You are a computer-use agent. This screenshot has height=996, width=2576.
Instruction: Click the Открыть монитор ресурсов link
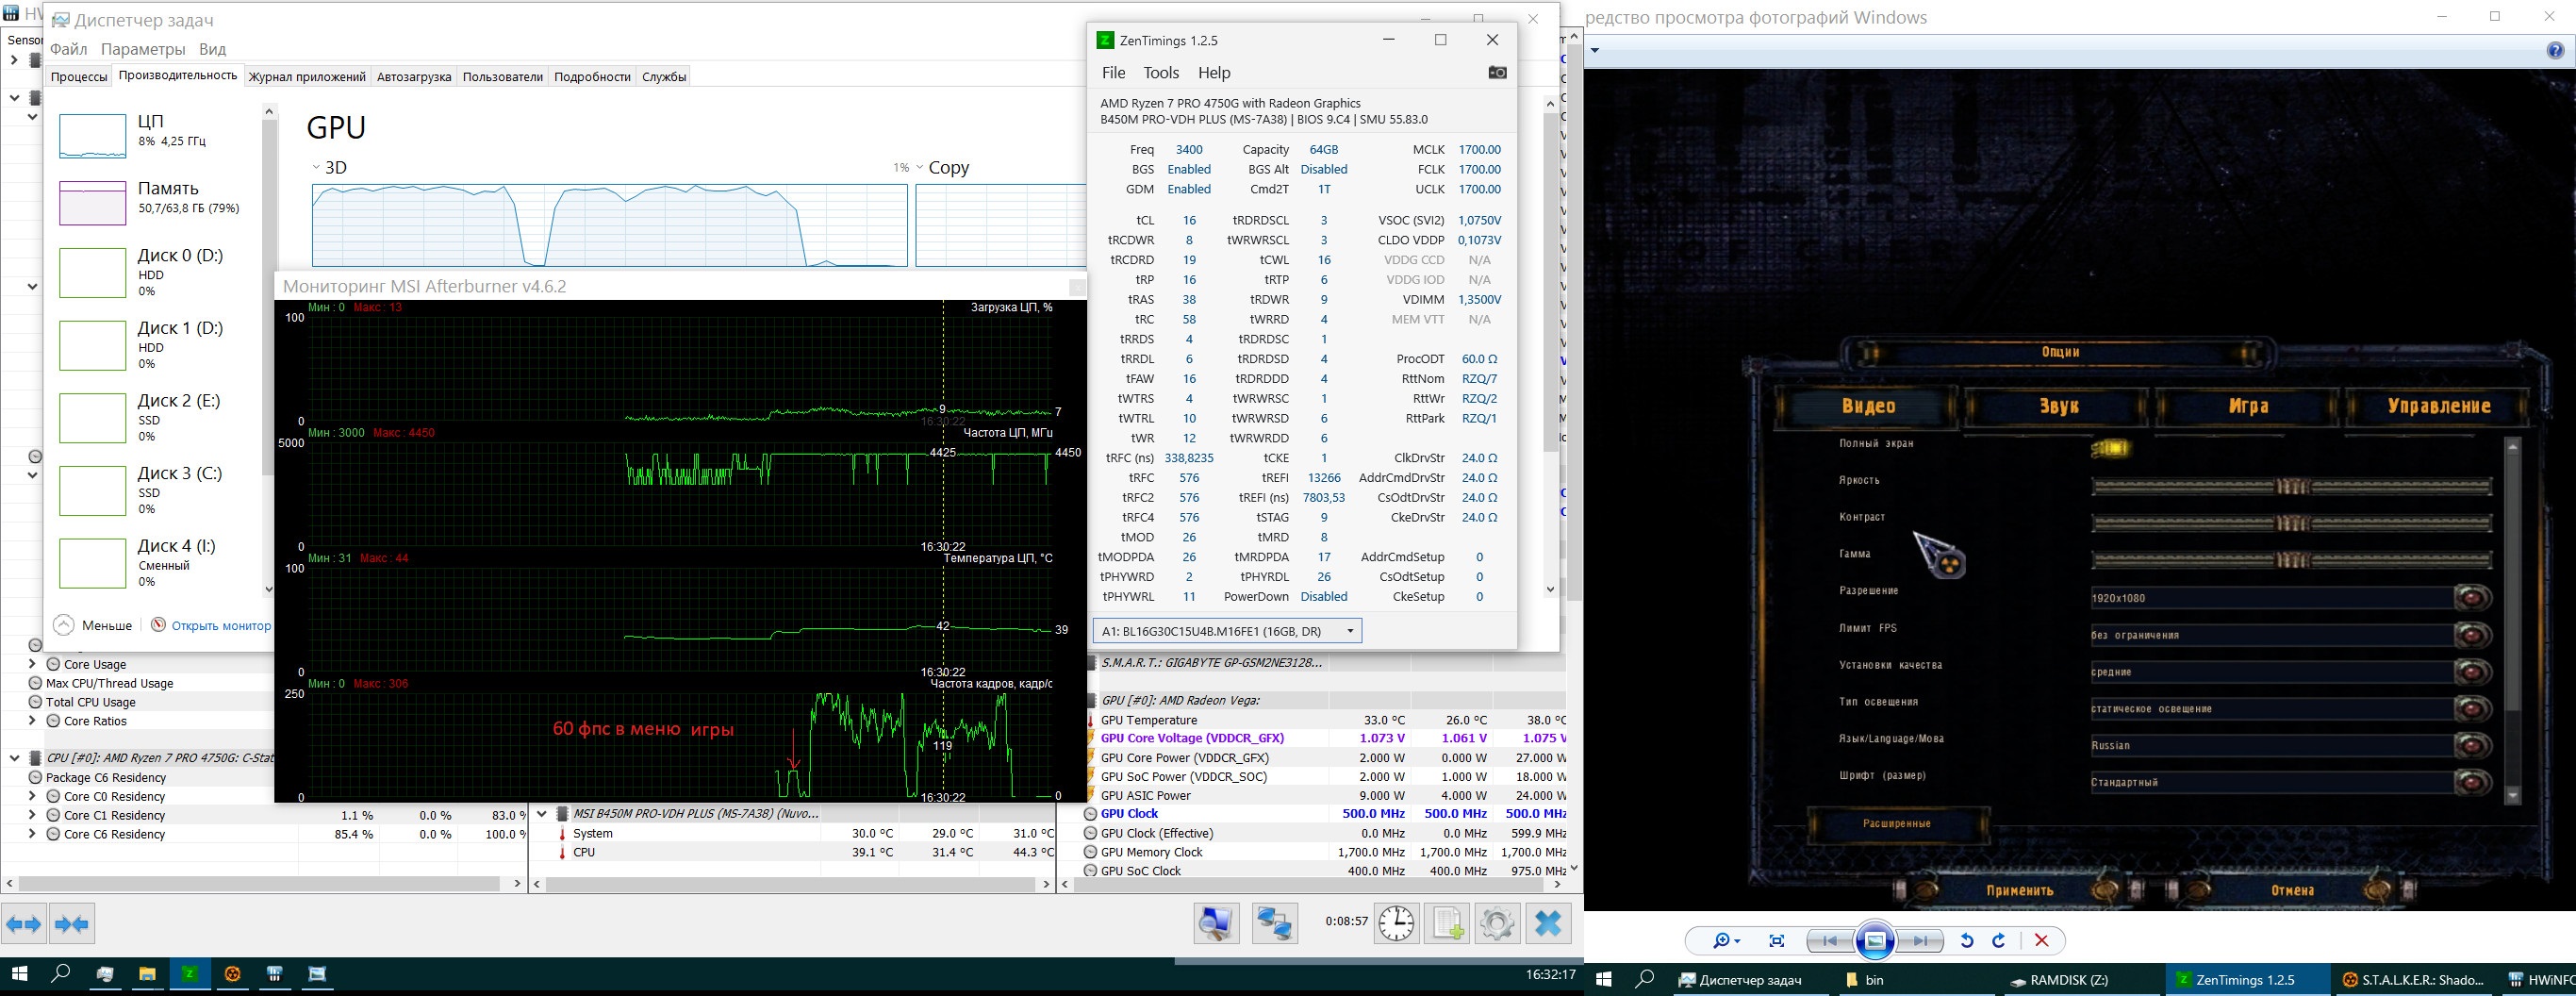[x=220, y=626]
